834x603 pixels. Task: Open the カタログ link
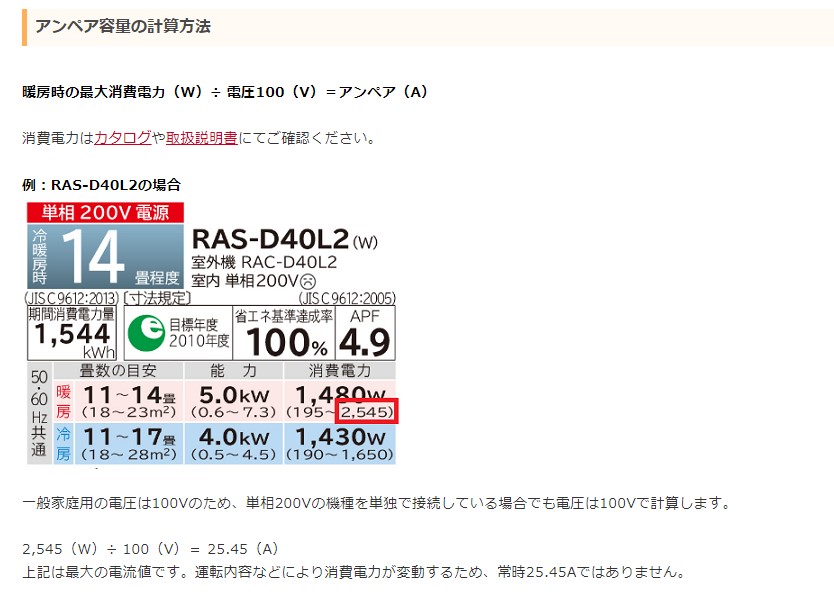(x=123, y=138)
